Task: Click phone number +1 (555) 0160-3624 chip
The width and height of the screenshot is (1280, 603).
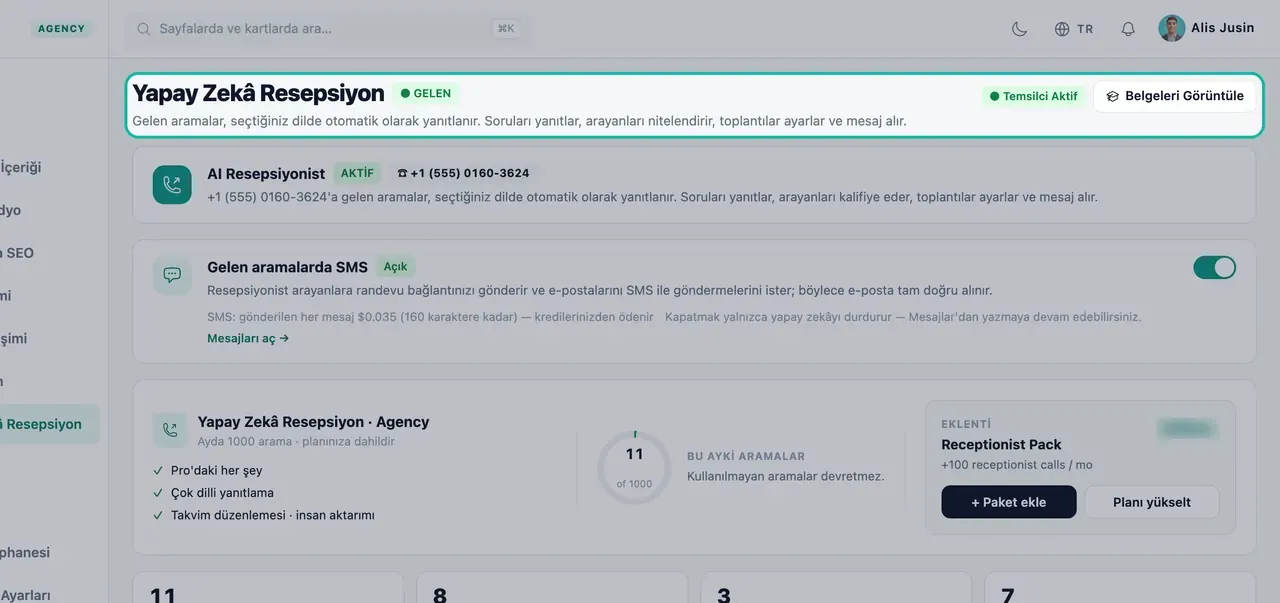Action: click(463, 173)
